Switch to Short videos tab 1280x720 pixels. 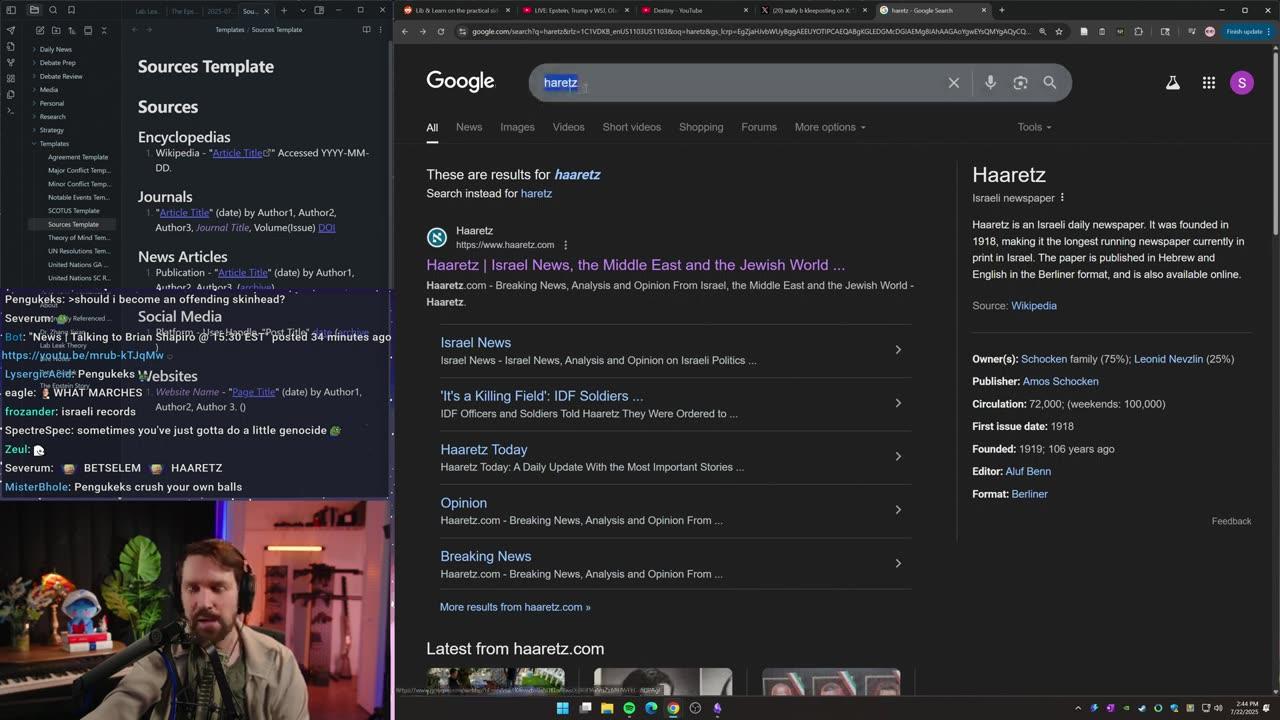pos(631,127)
